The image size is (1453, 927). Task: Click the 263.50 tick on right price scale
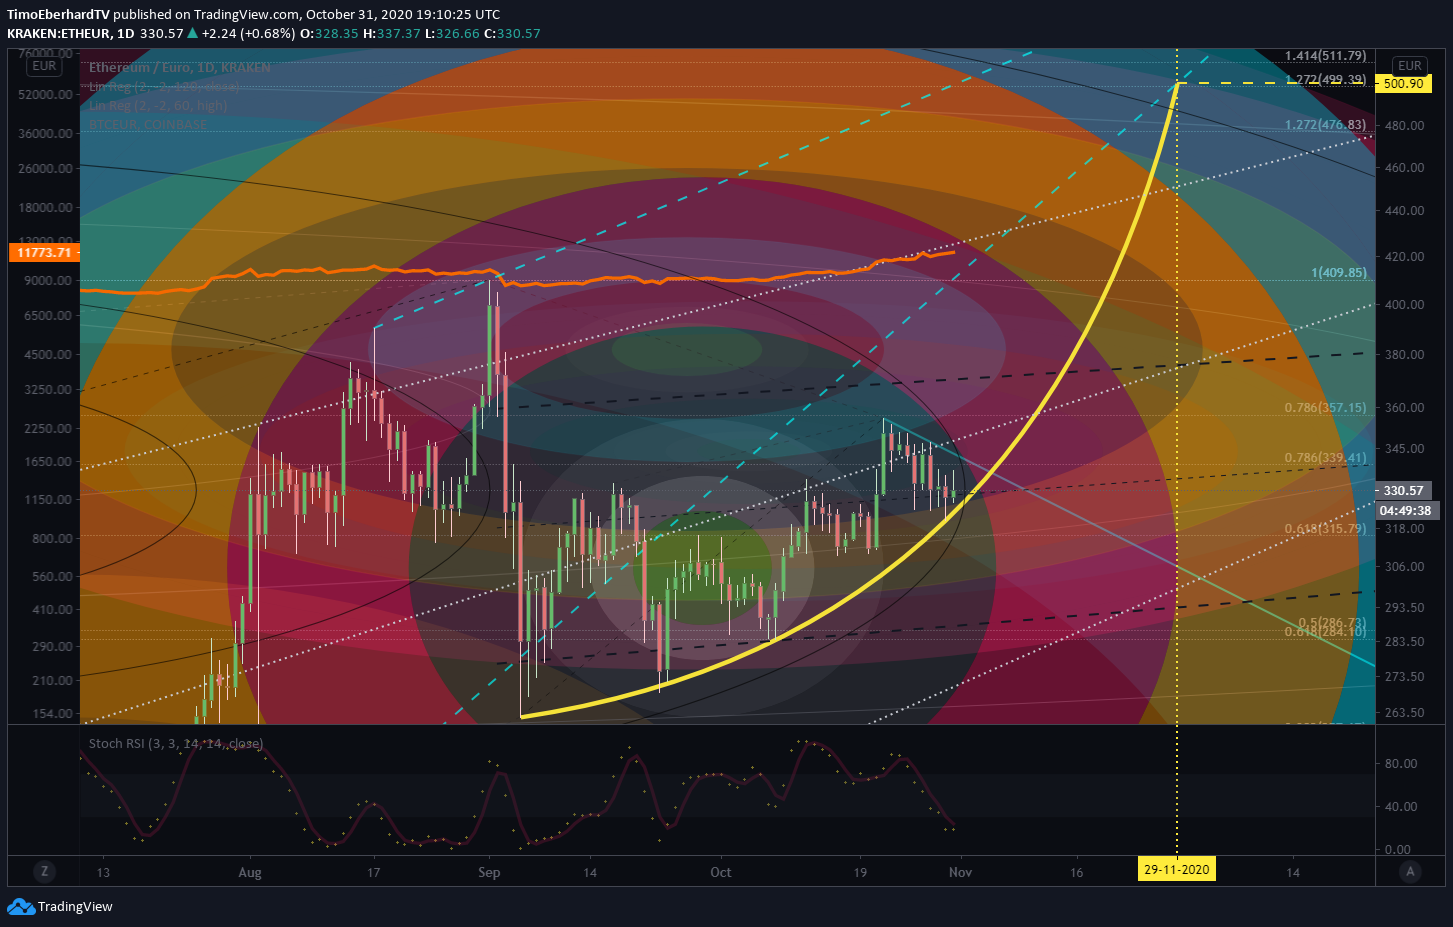coord(1405,713)
